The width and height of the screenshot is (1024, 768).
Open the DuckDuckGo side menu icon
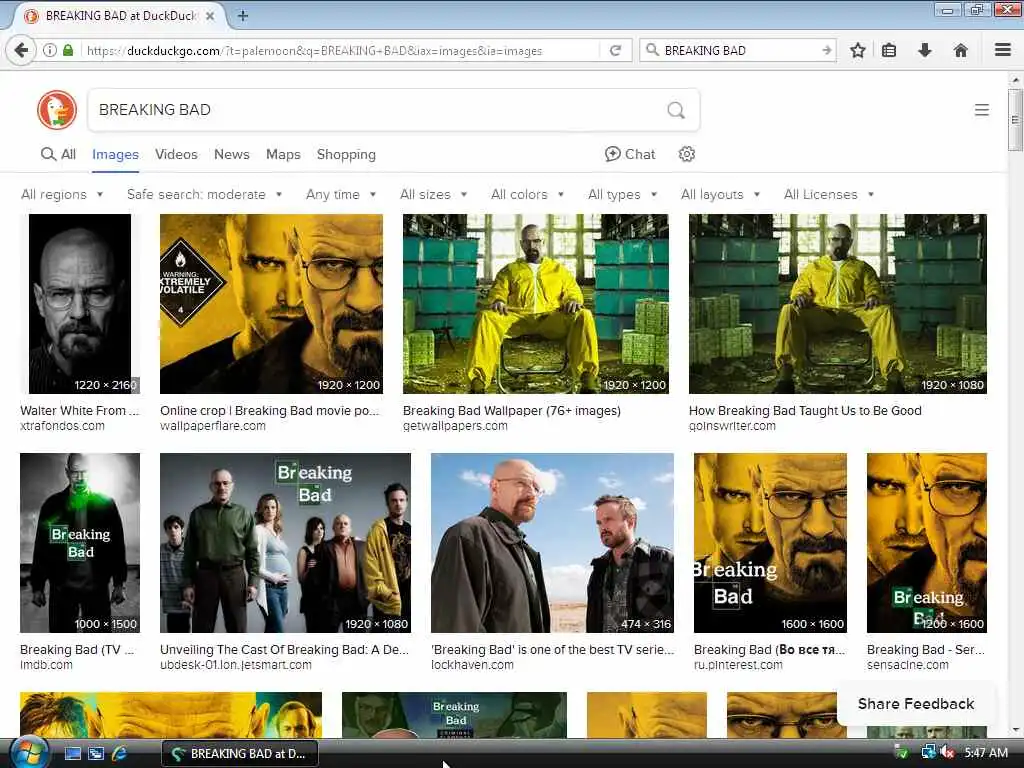[982, 110]
